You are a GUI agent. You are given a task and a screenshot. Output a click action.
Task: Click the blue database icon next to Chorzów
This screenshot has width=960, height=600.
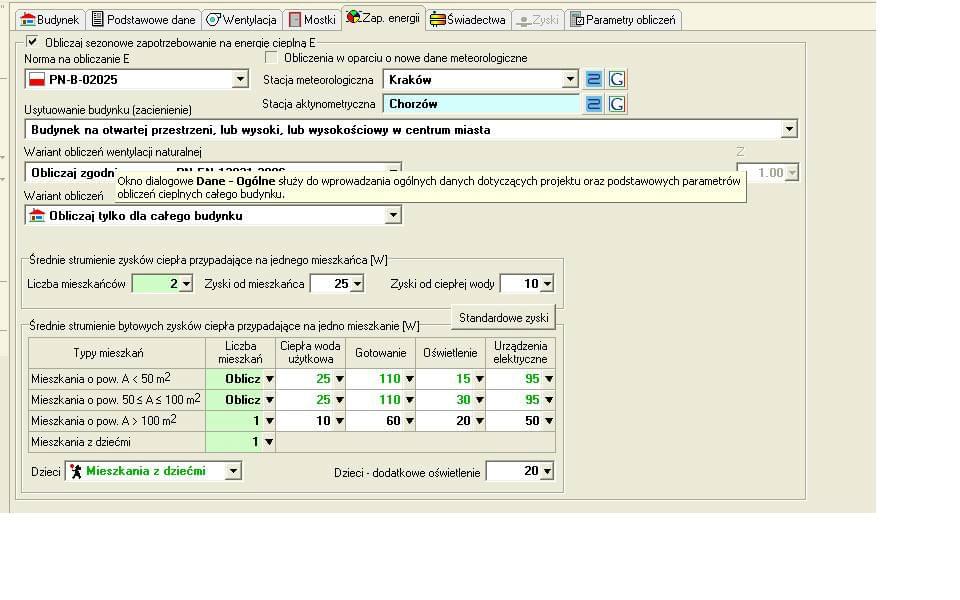(593, 104)
